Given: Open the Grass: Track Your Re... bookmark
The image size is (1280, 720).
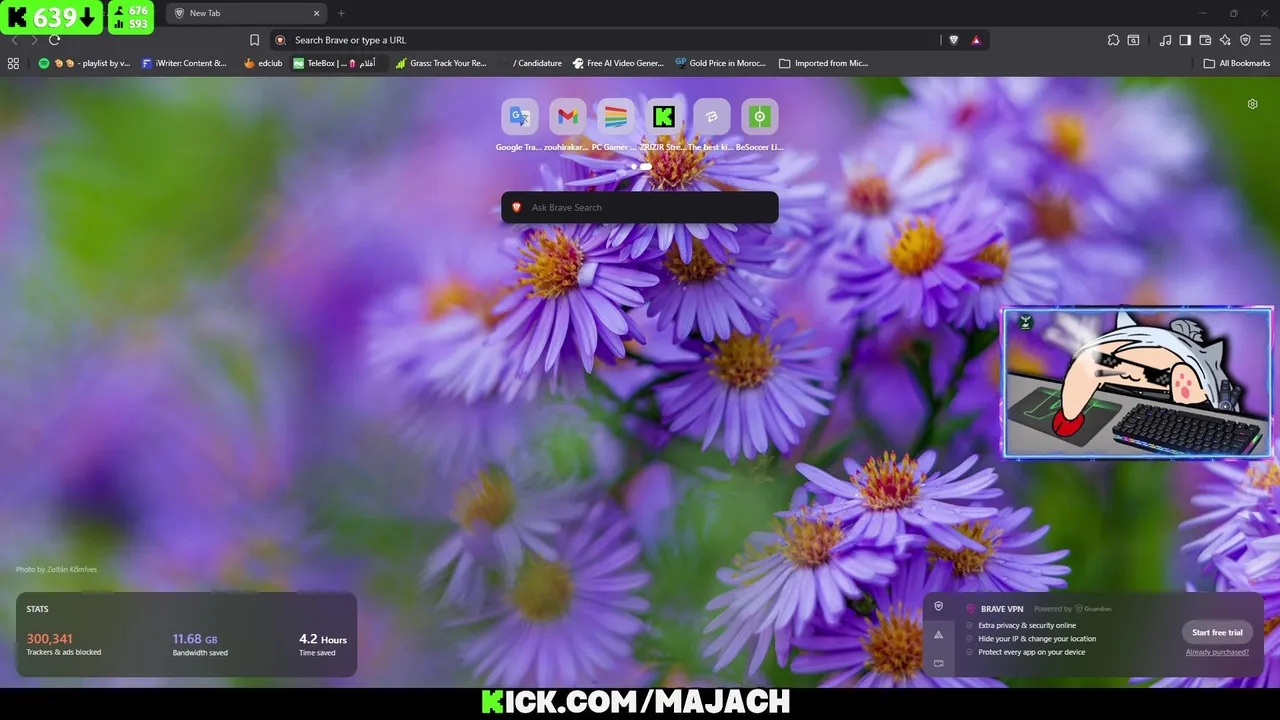Looking at the screenshot, I should (441, 63).
